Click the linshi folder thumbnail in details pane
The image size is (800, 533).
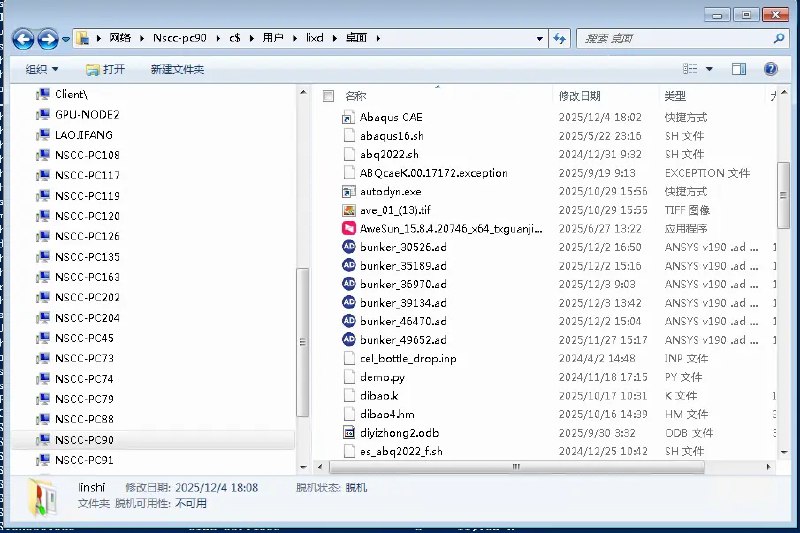[x=41, y=496]
